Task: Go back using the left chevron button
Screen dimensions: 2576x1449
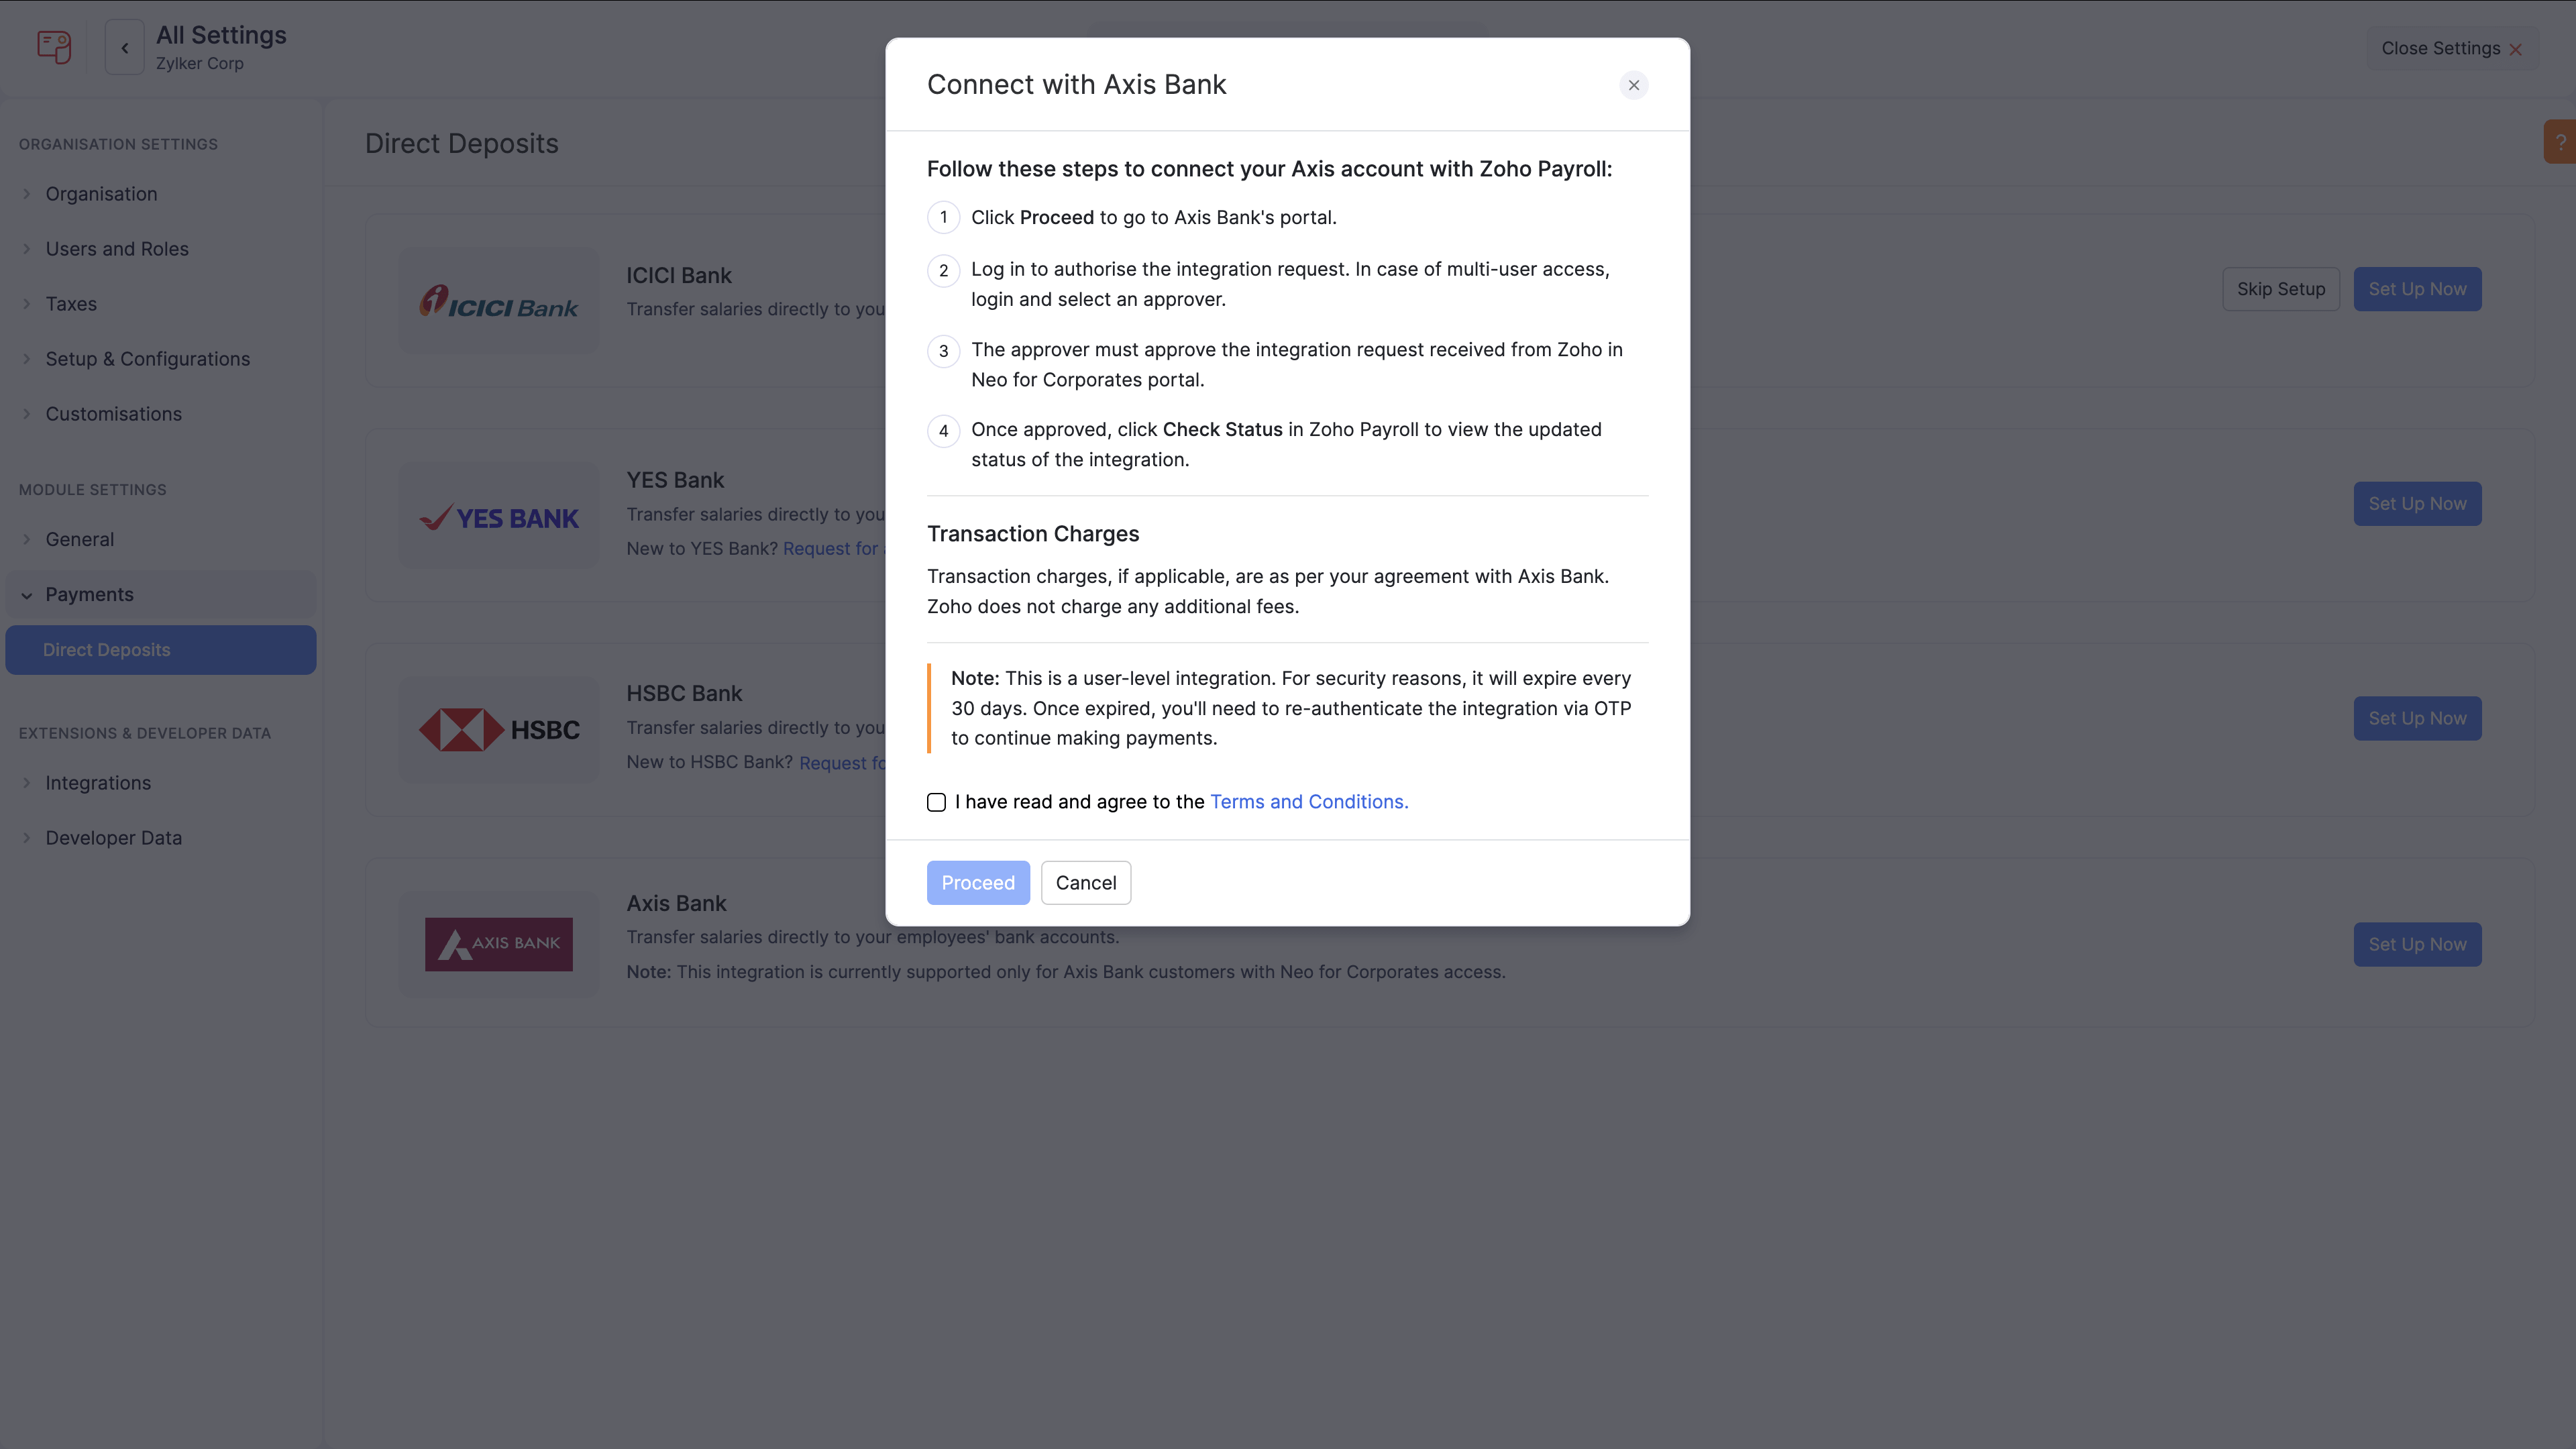Action: (x=125, y=48)
